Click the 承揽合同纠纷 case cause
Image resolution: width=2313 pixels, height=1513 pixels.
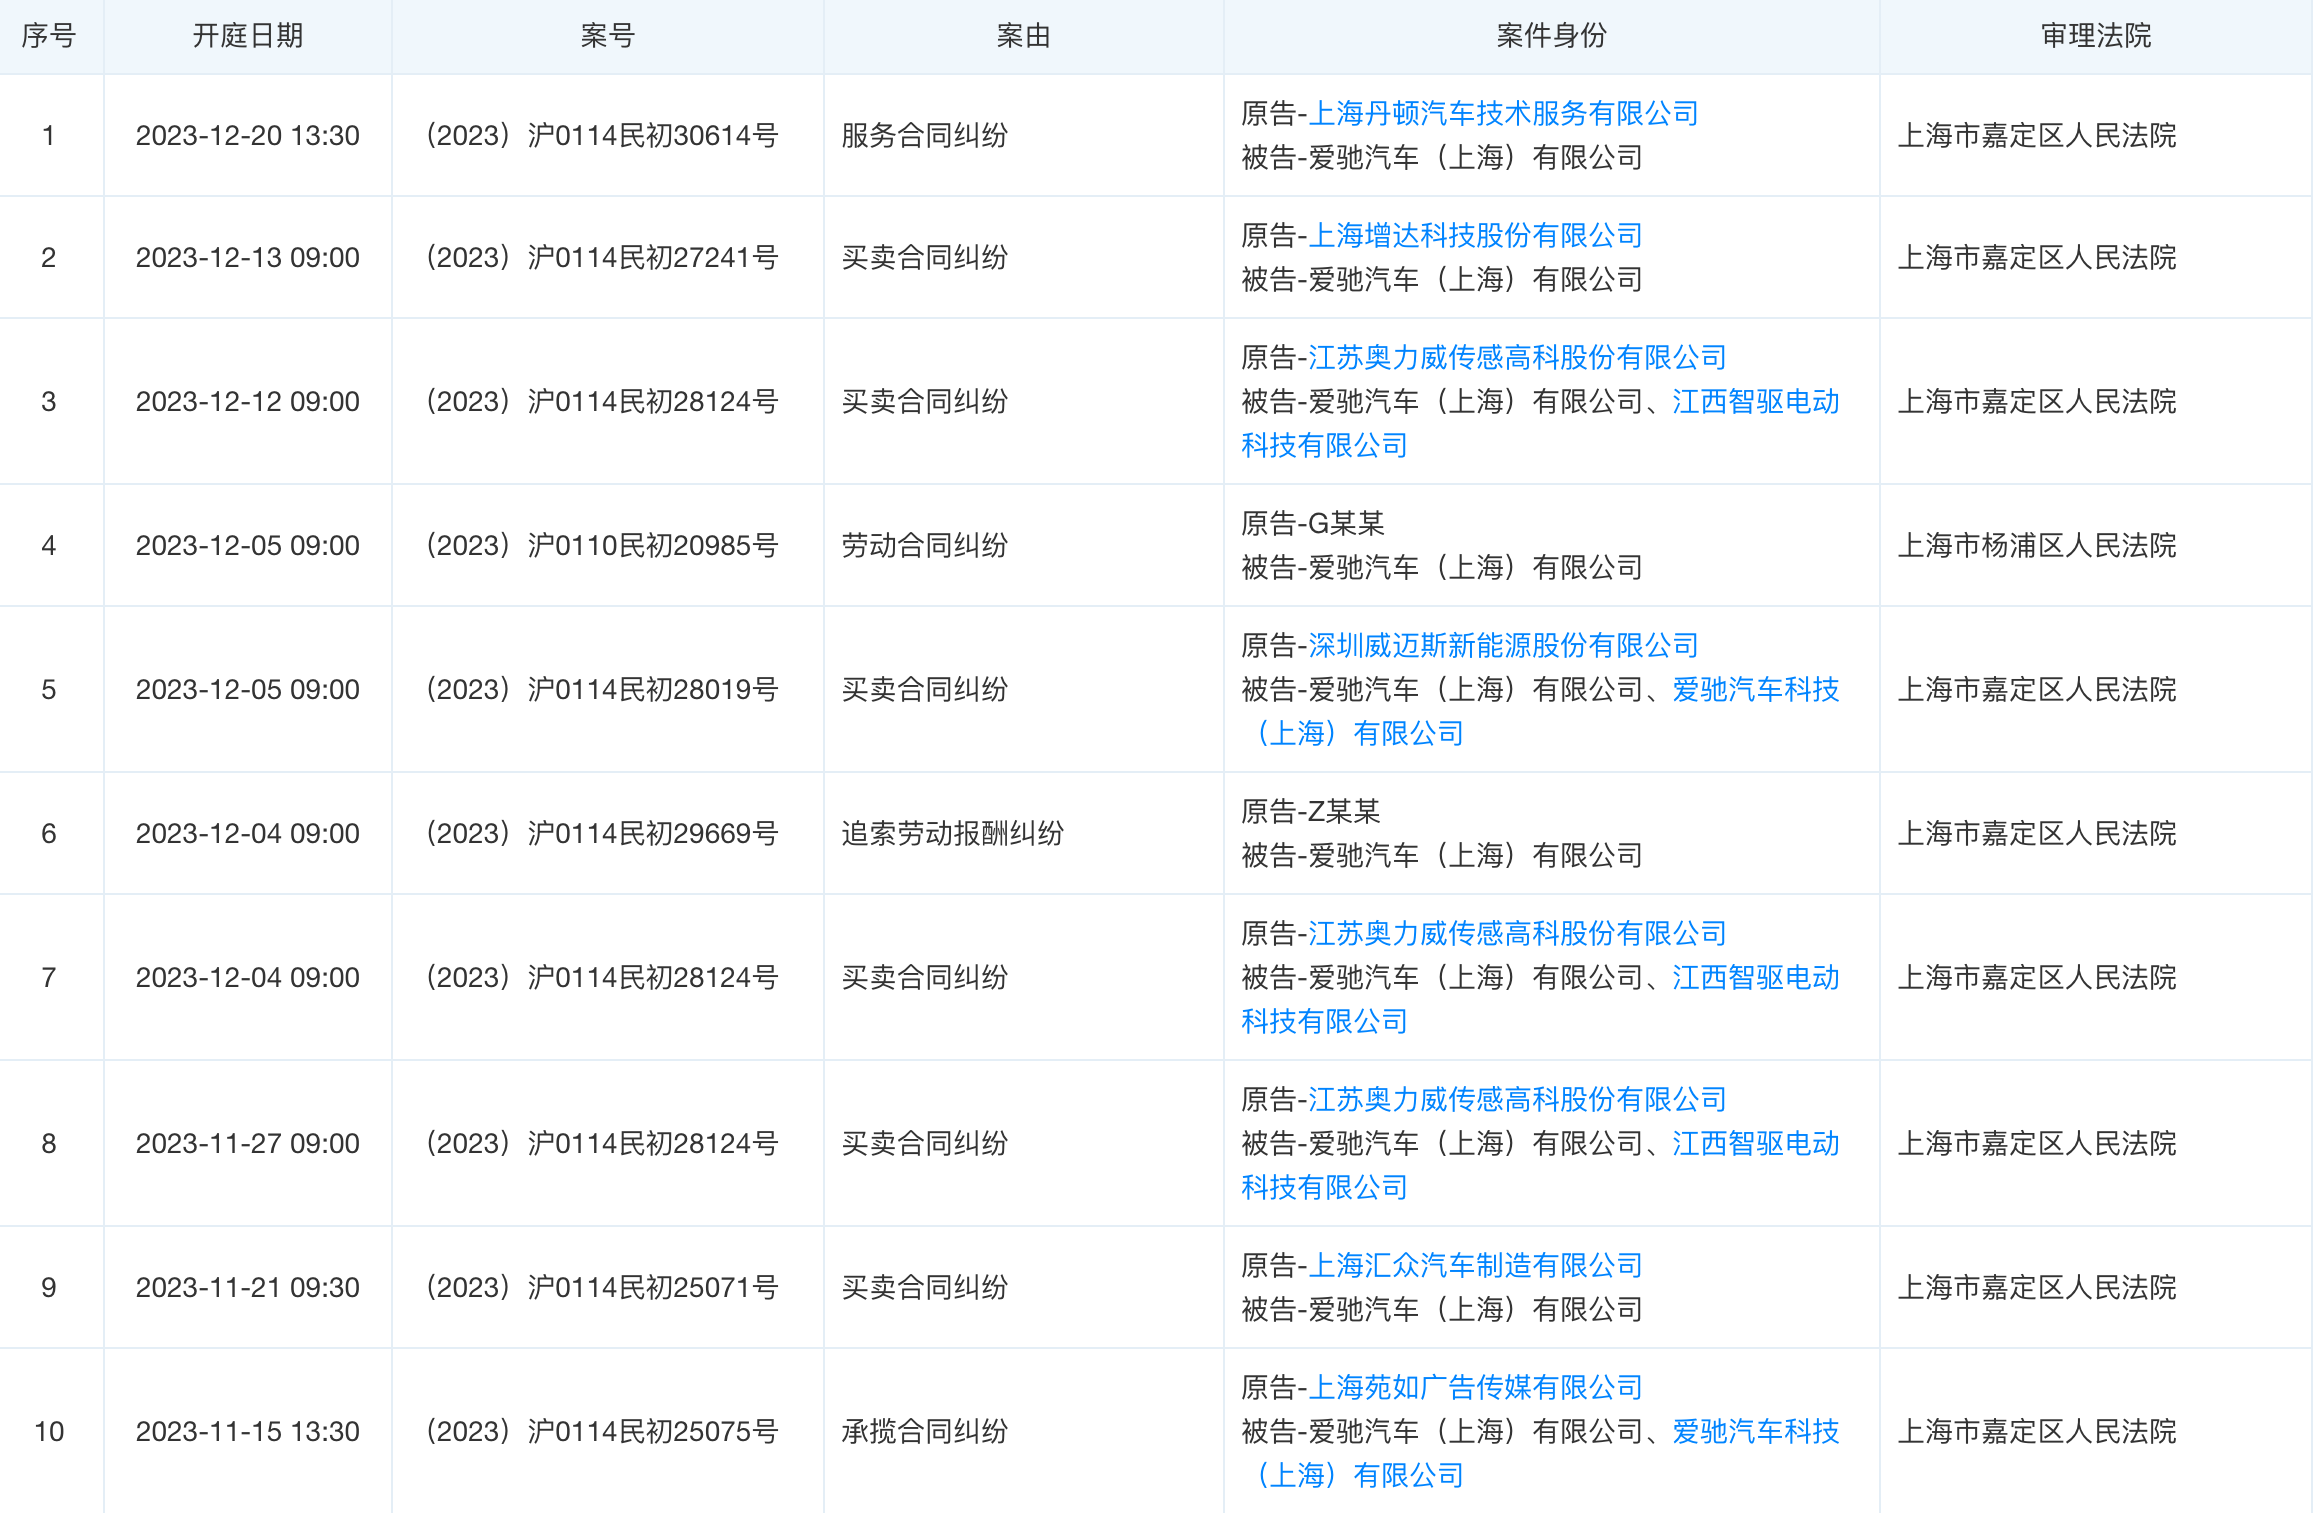click(x=925, y=1432)
